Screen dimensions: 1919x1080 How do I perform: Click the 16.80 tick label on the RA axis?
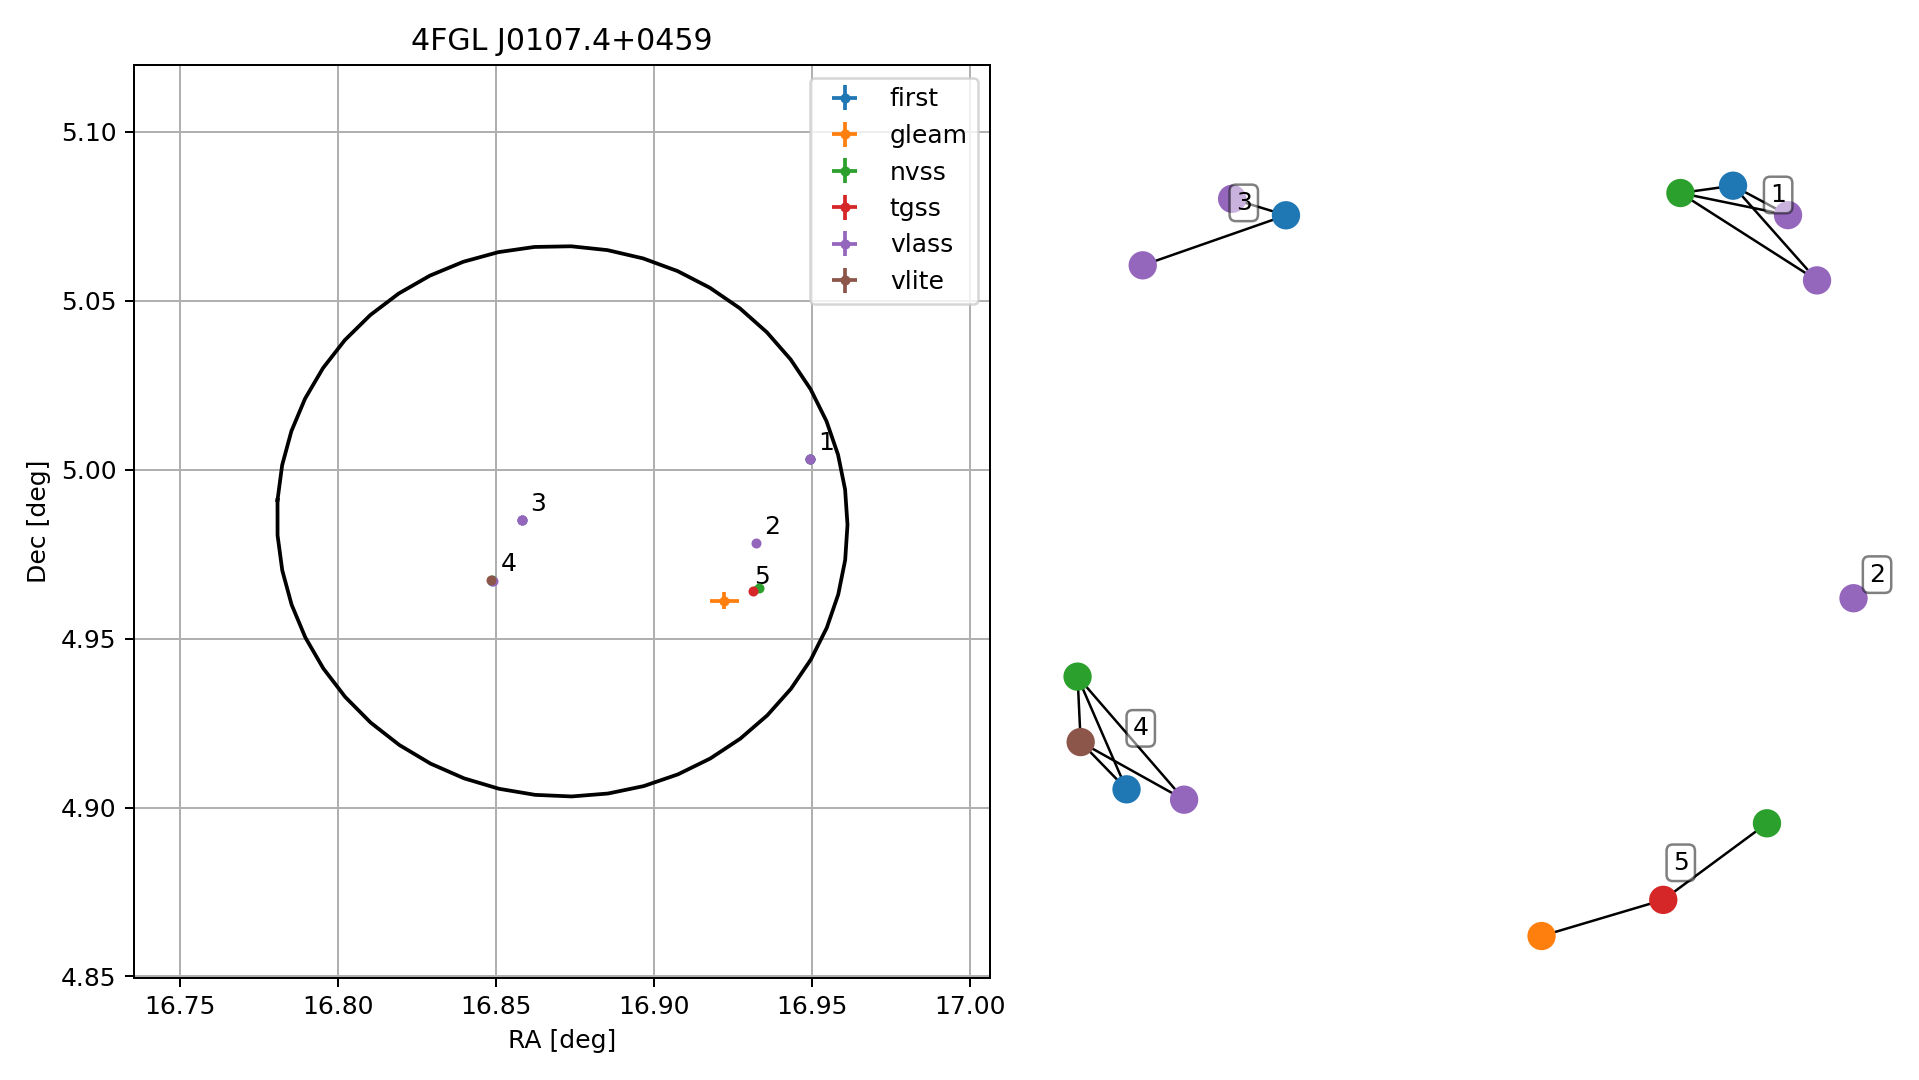click(338, 1006)
